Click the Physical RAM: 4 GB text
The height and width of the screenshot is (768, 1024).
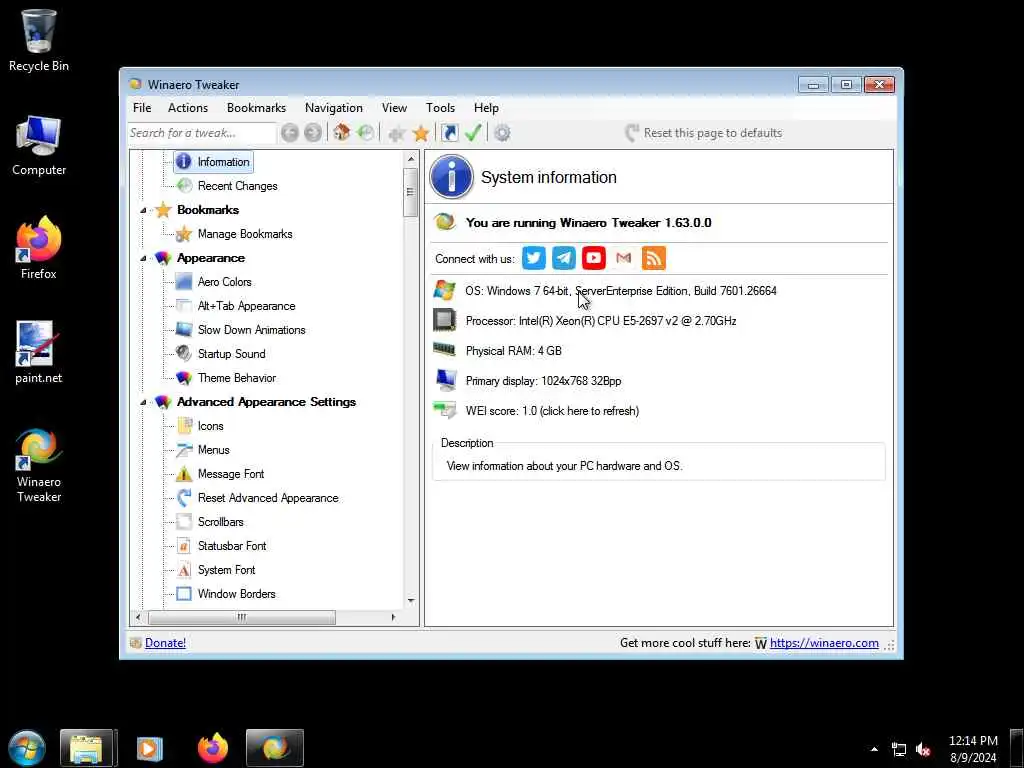click(x=513, y=351)
